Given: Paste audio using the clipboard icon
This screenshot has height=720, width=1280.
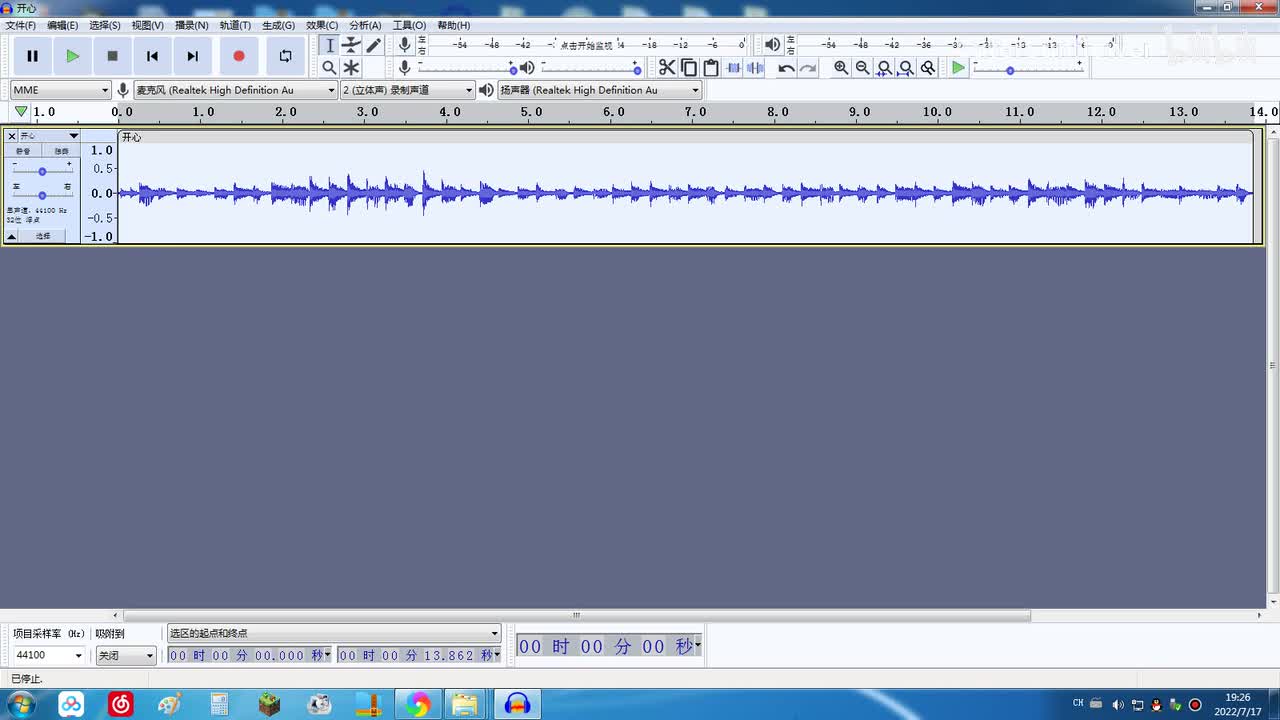Looking at the screenshot, I should 711,67.
